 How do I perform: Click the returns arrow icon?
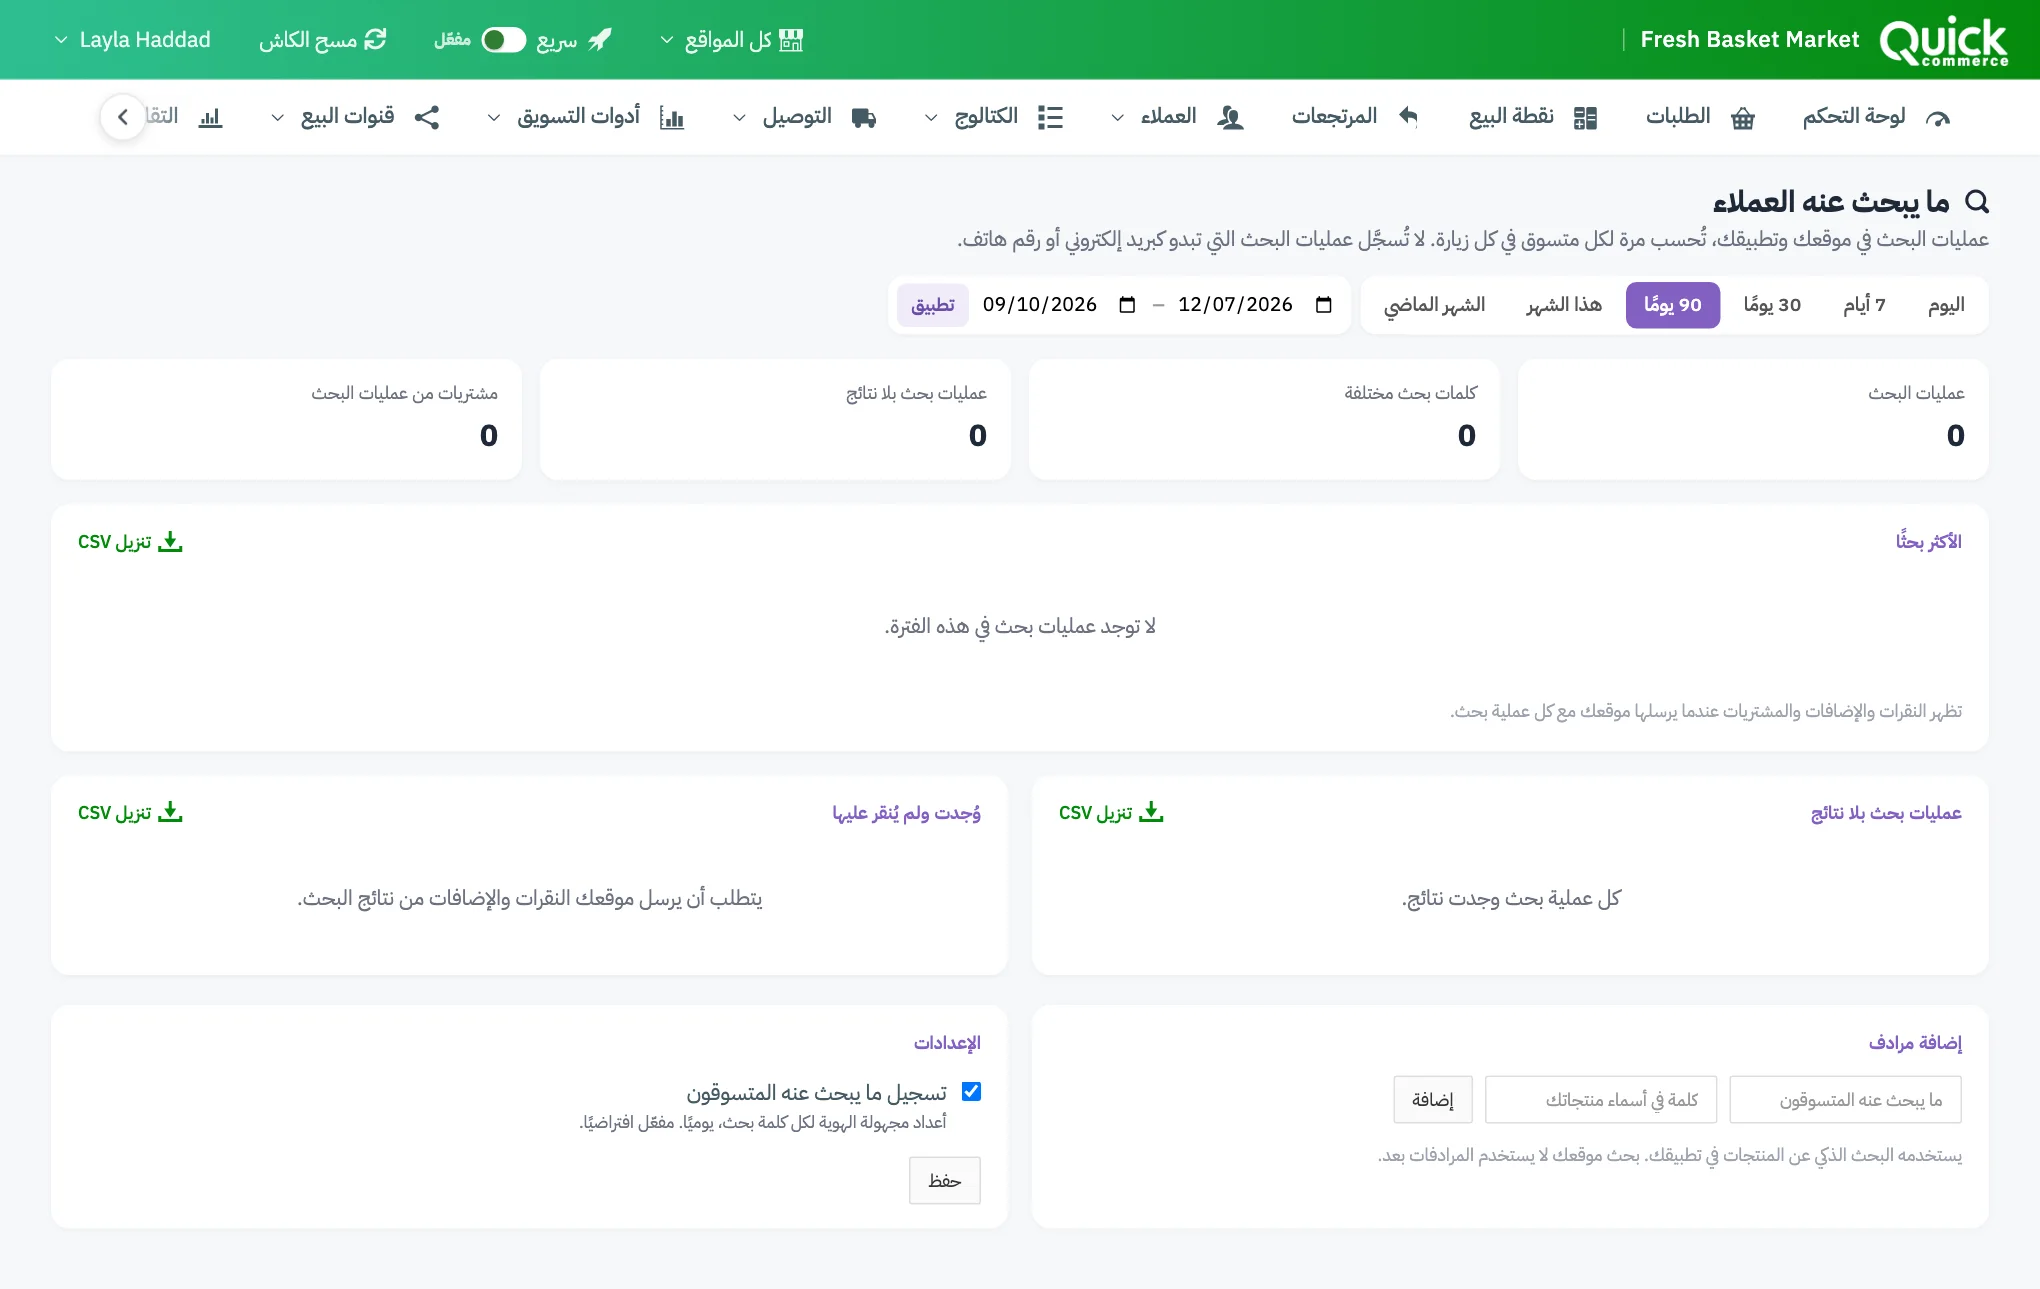point(1408,117)
